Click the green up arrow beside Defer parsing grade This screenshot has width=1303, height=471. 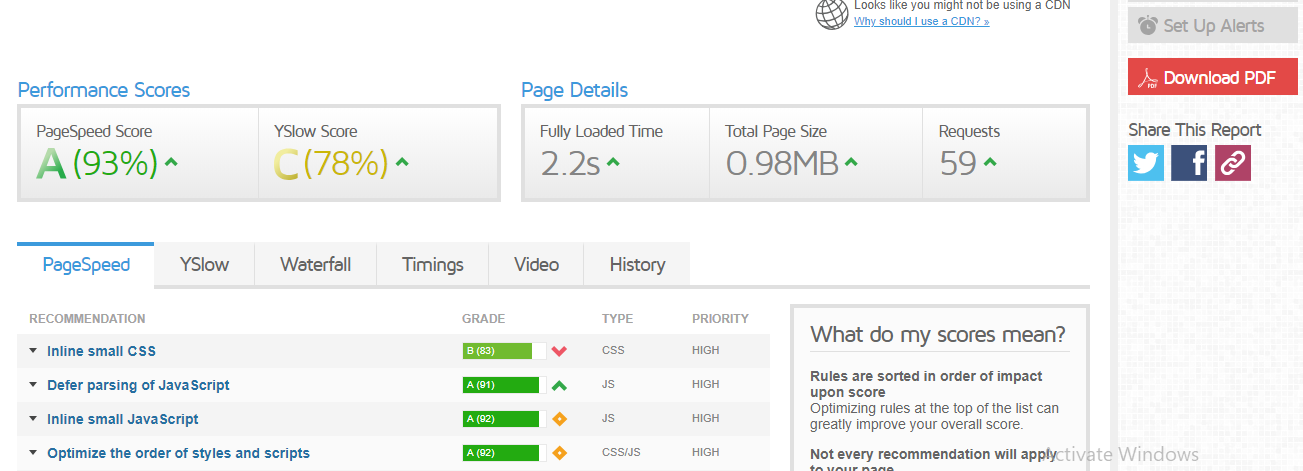click(559, 385)
